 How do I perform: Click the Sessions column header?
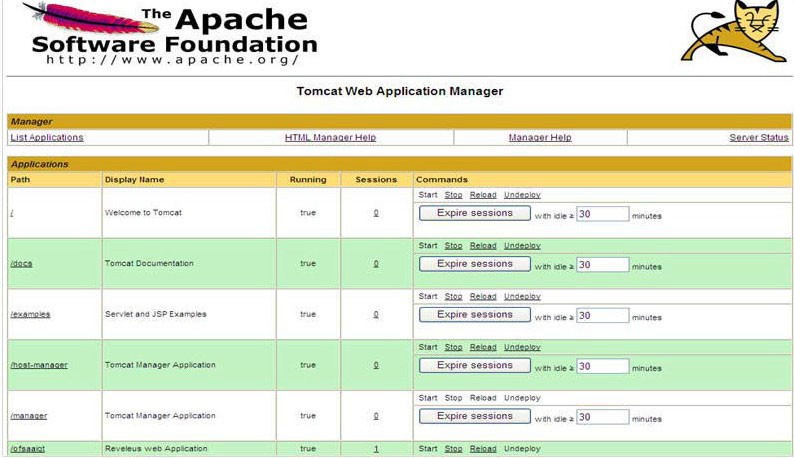coord(376,180)
